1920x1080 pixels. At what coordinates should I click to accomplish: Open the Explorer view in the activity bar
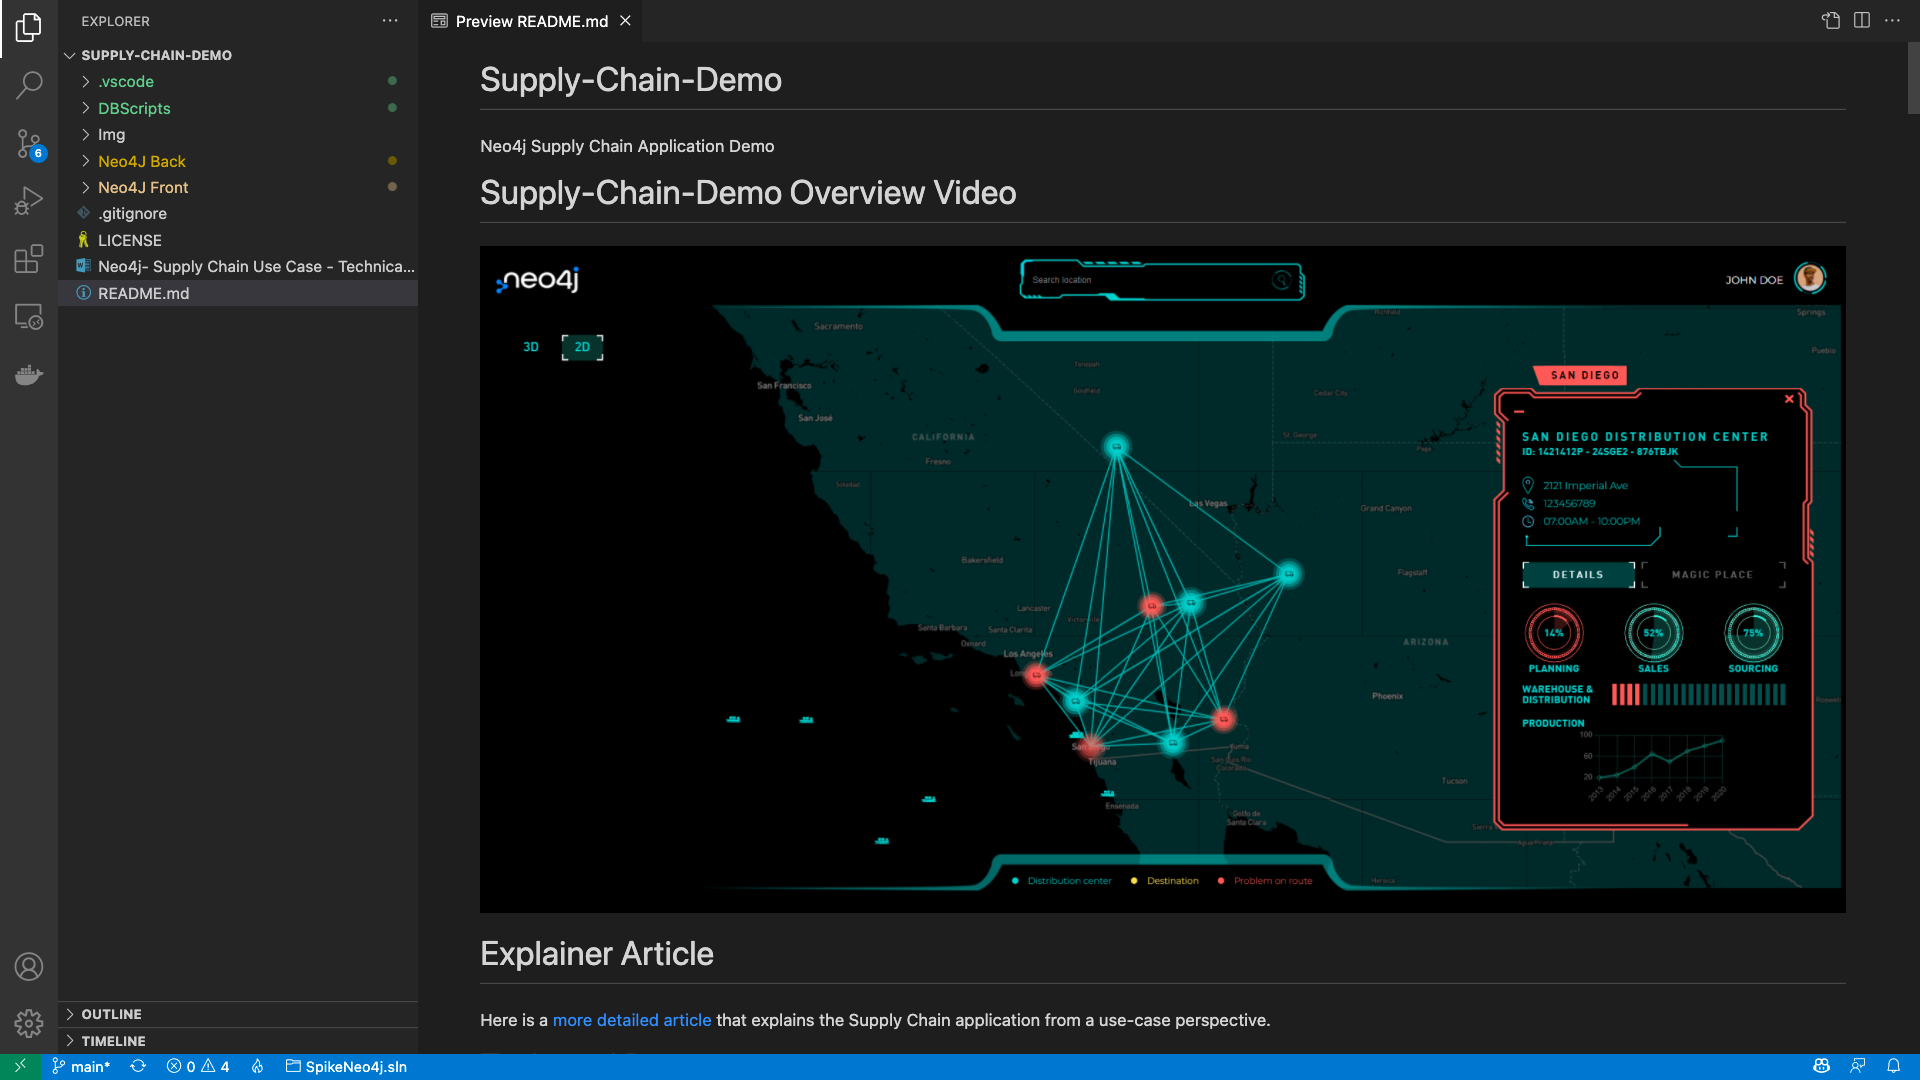point(29,28)
